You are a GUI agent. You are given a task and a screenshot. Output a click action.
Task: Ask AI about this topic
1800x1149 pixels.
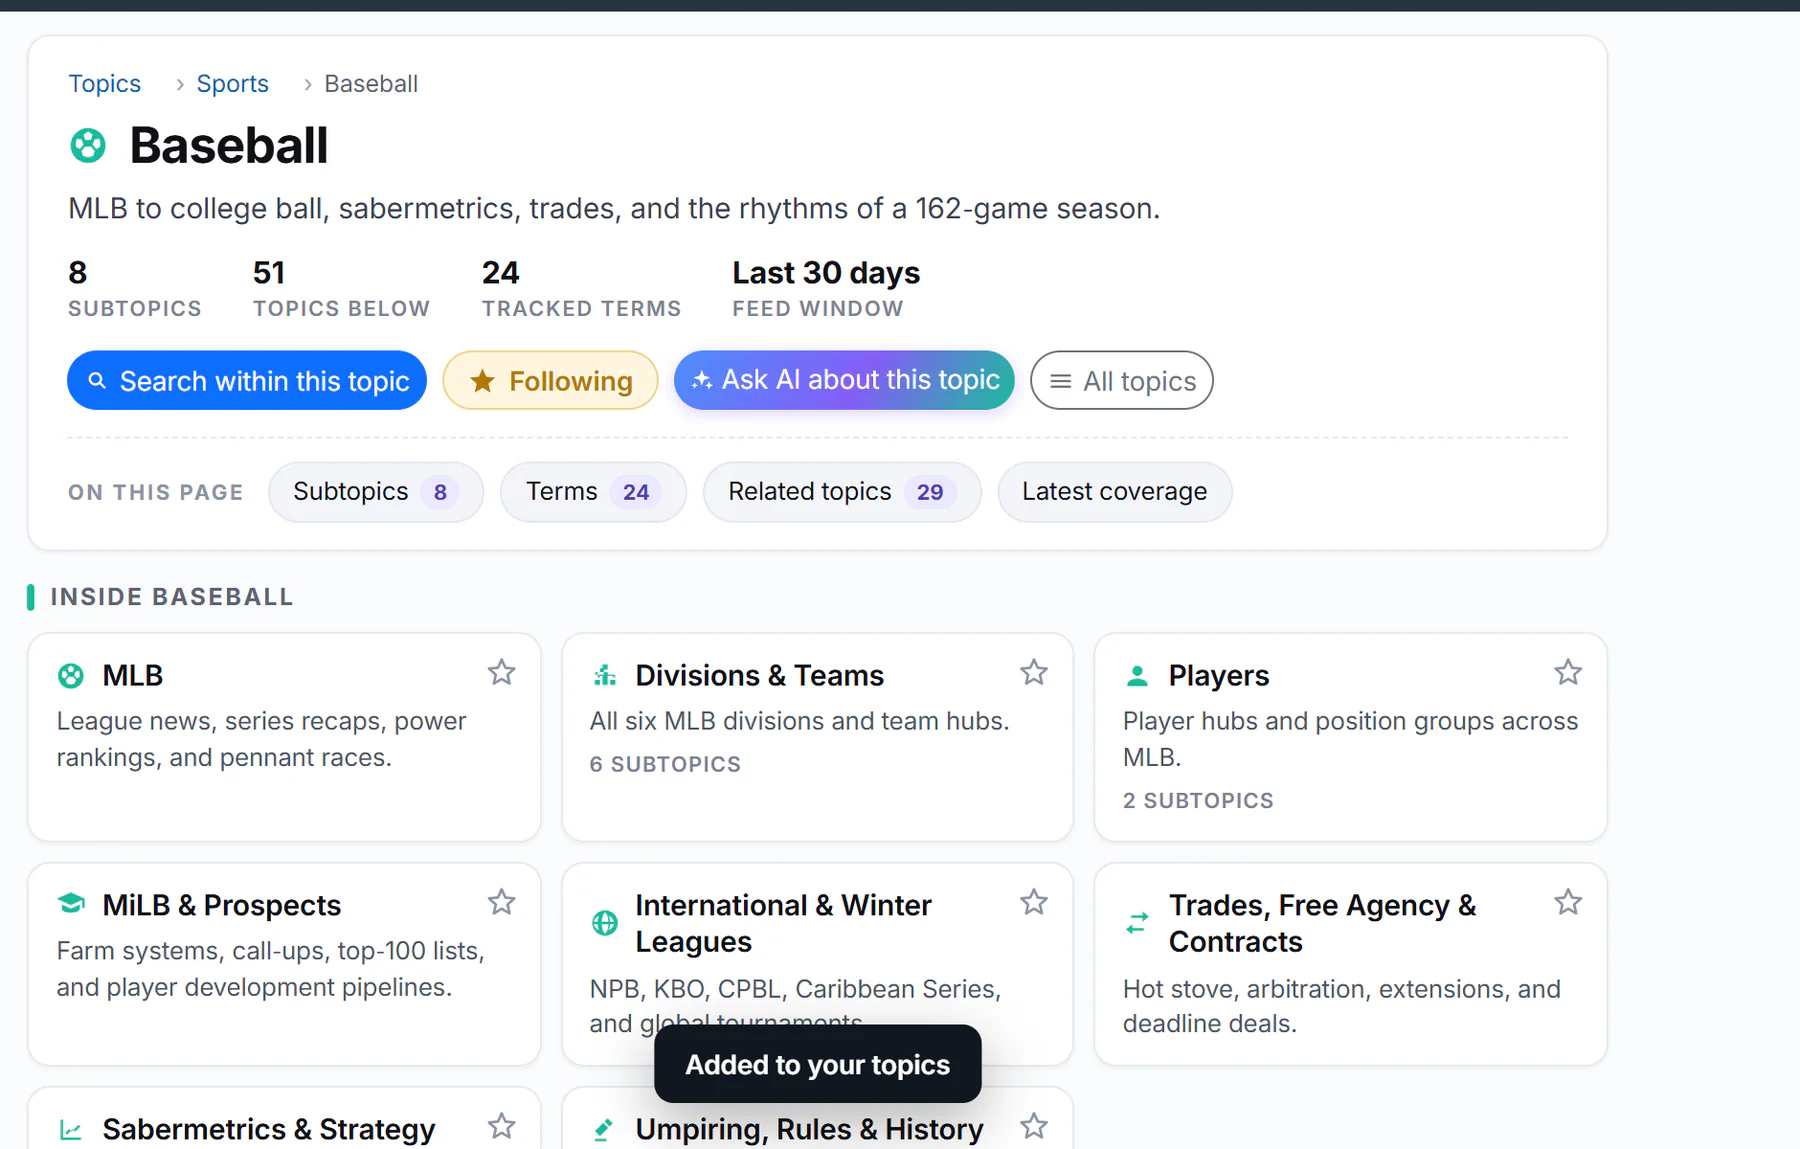click(844, 380)
